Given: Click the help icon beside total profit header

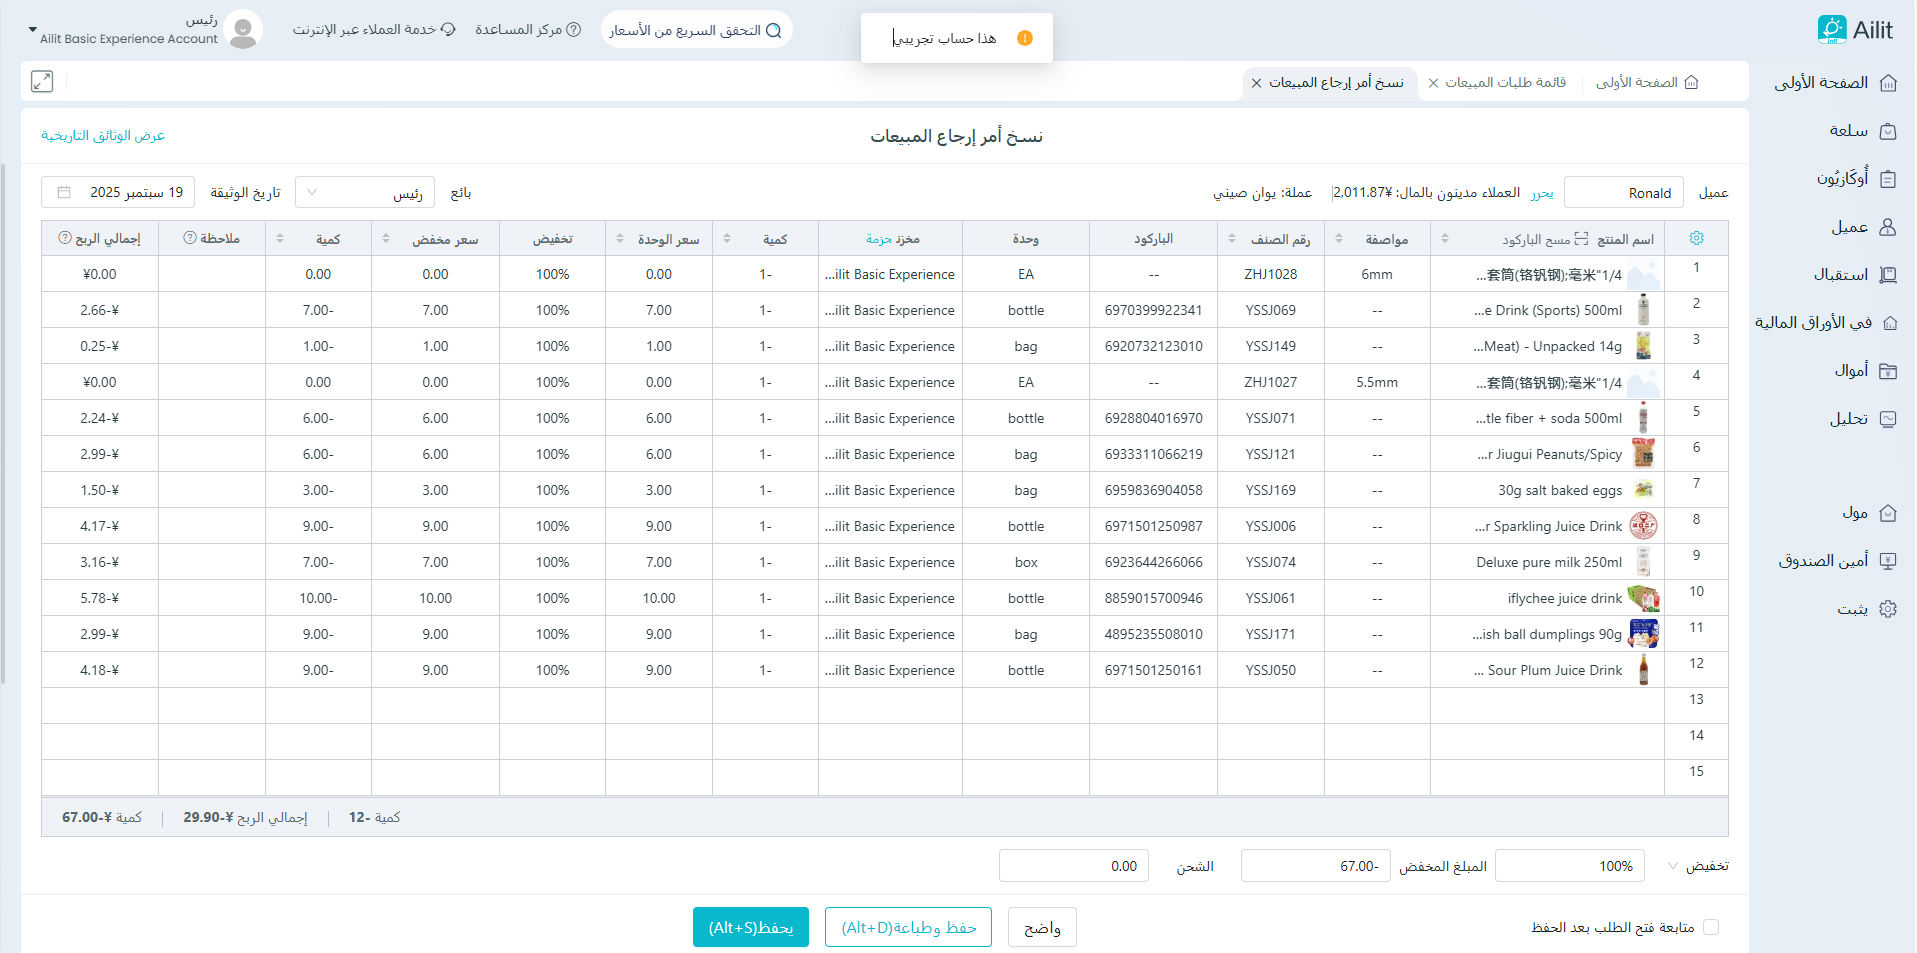Looking at the screenshot, I should (65, 238).
